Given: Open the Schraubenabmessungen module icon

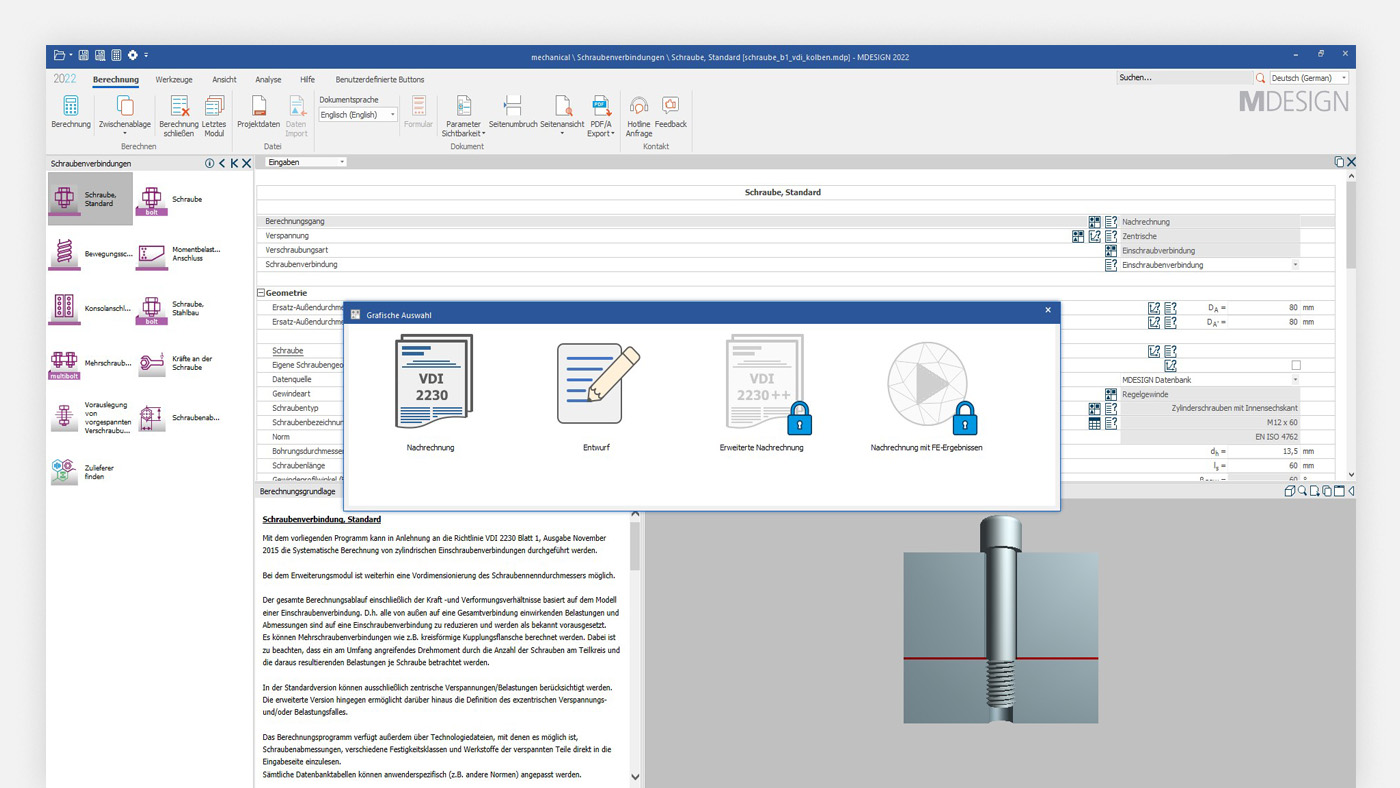Looking at the screenshot, I should pyautogui.click(x=152, y=418).
